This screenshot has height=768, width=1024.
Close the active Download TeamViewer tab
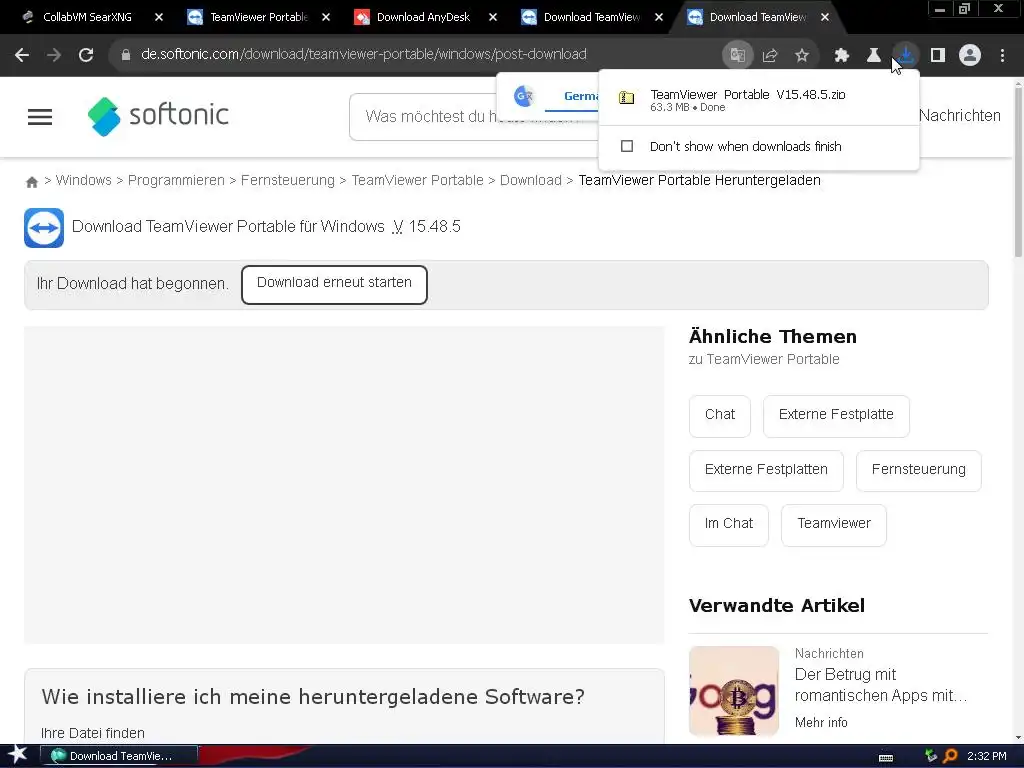825,17
